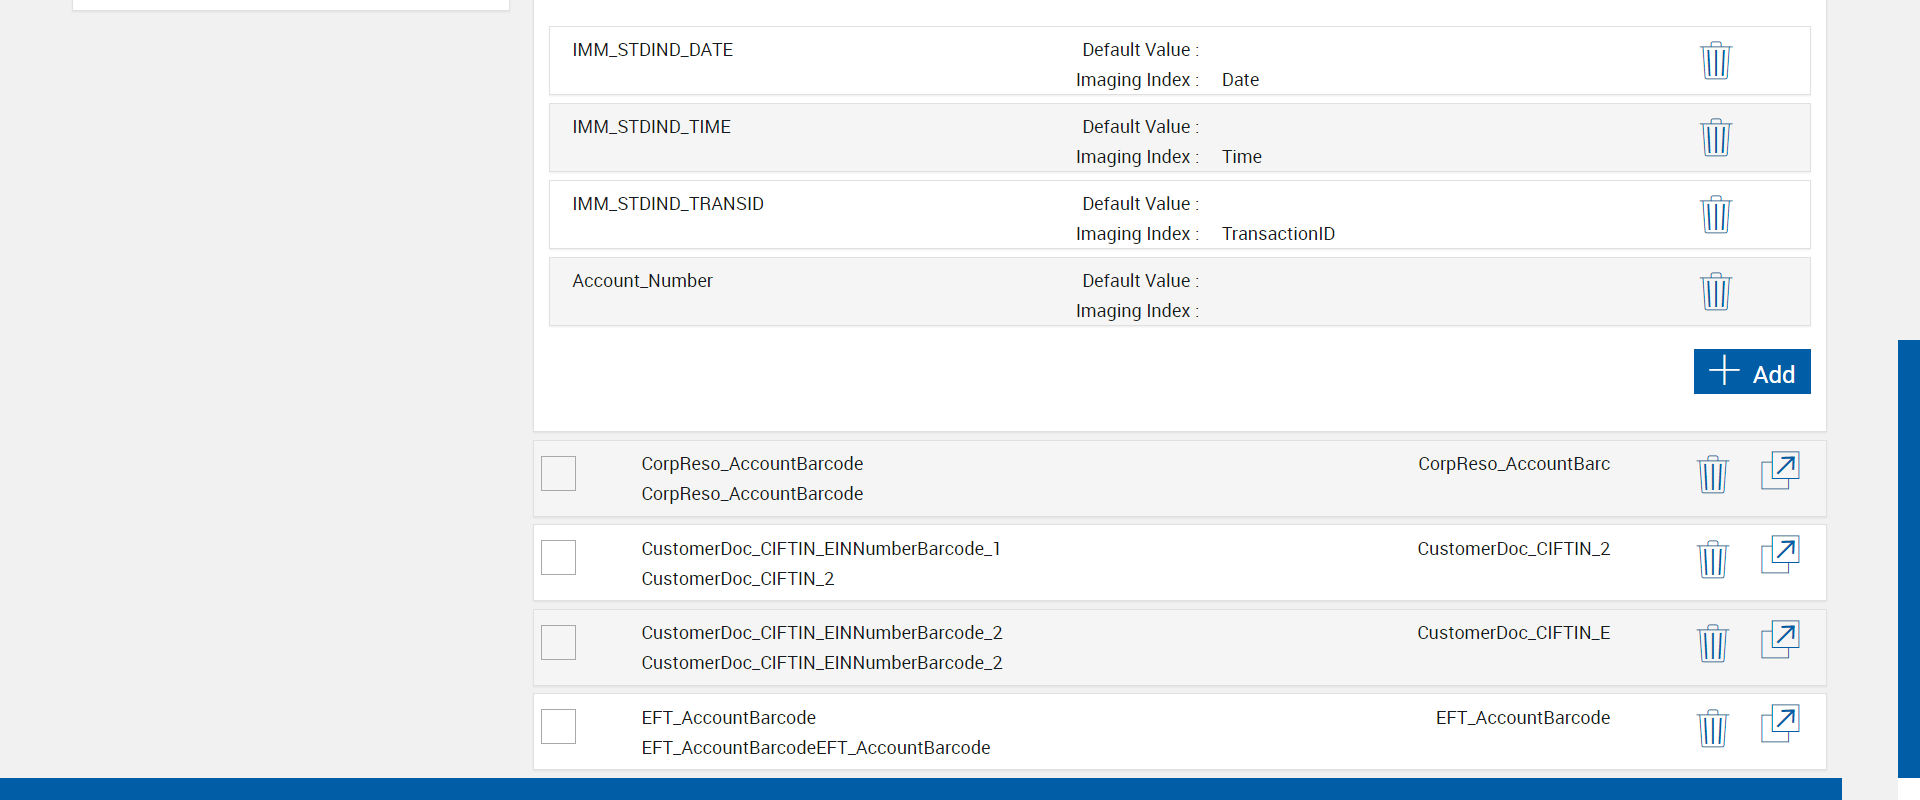
Task: Delete the IMM_STDIND_DATE index row
Action: coord(1716,60)
